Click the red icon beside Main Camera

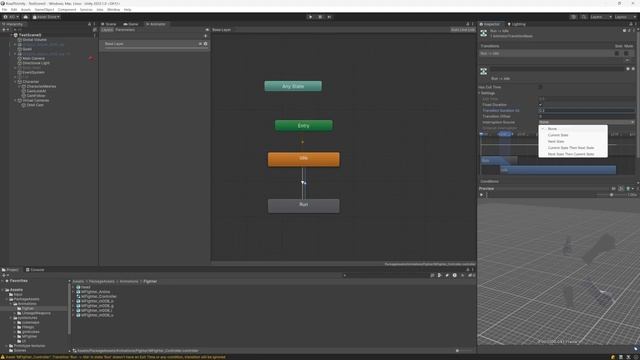pos(91,58)
